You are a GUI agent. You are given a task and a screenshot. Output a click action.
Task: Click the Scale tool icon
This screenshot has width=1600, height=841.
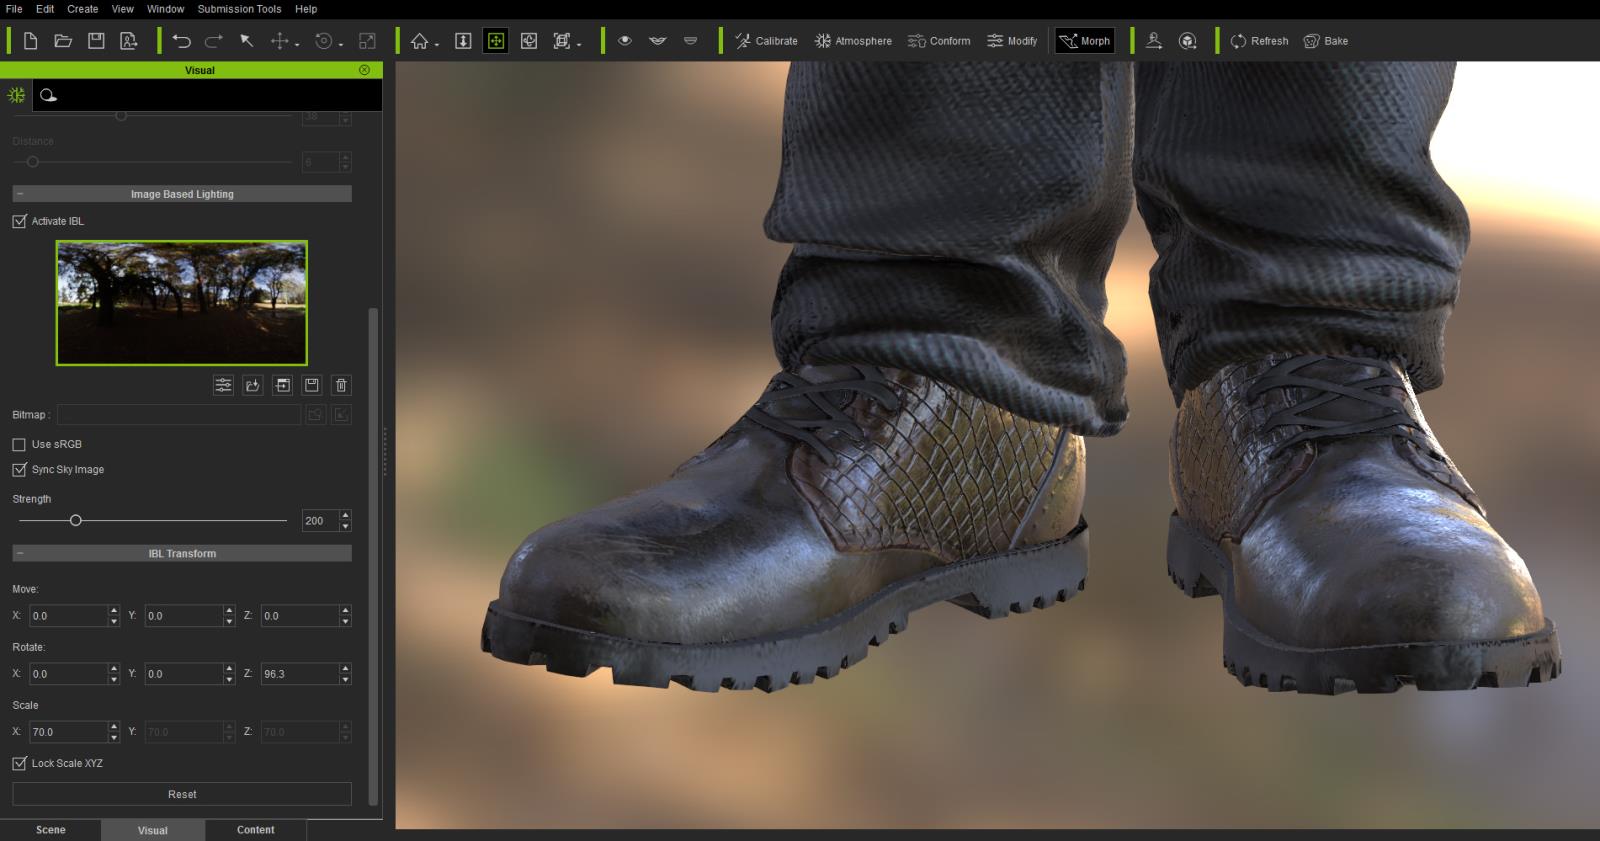367,41
